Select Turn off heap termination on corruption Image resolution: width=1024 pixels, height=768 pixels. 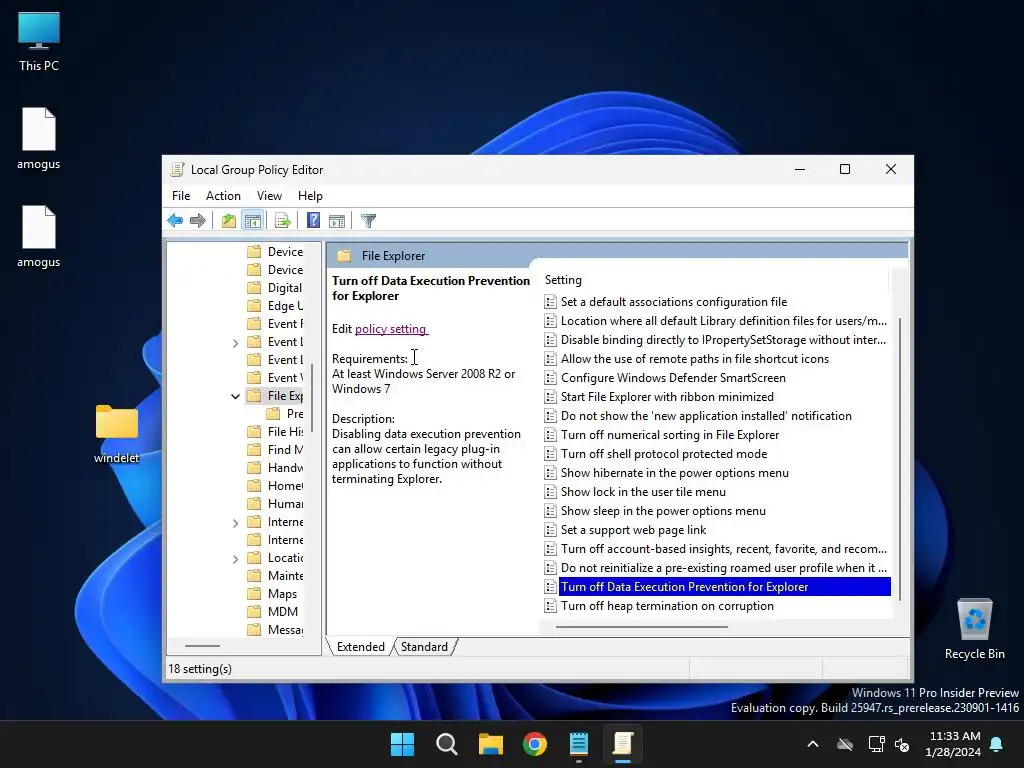click(667, 605)
